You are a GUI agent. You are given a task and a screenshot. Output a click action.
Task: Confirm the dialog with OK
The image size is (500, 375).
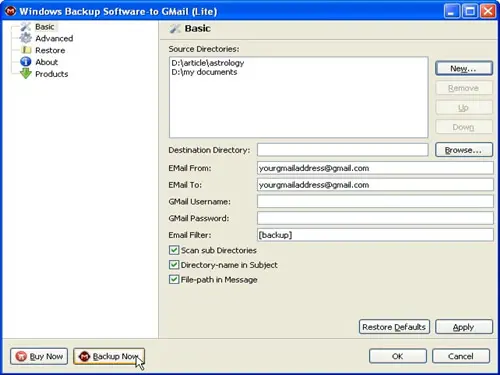[398, 356]
